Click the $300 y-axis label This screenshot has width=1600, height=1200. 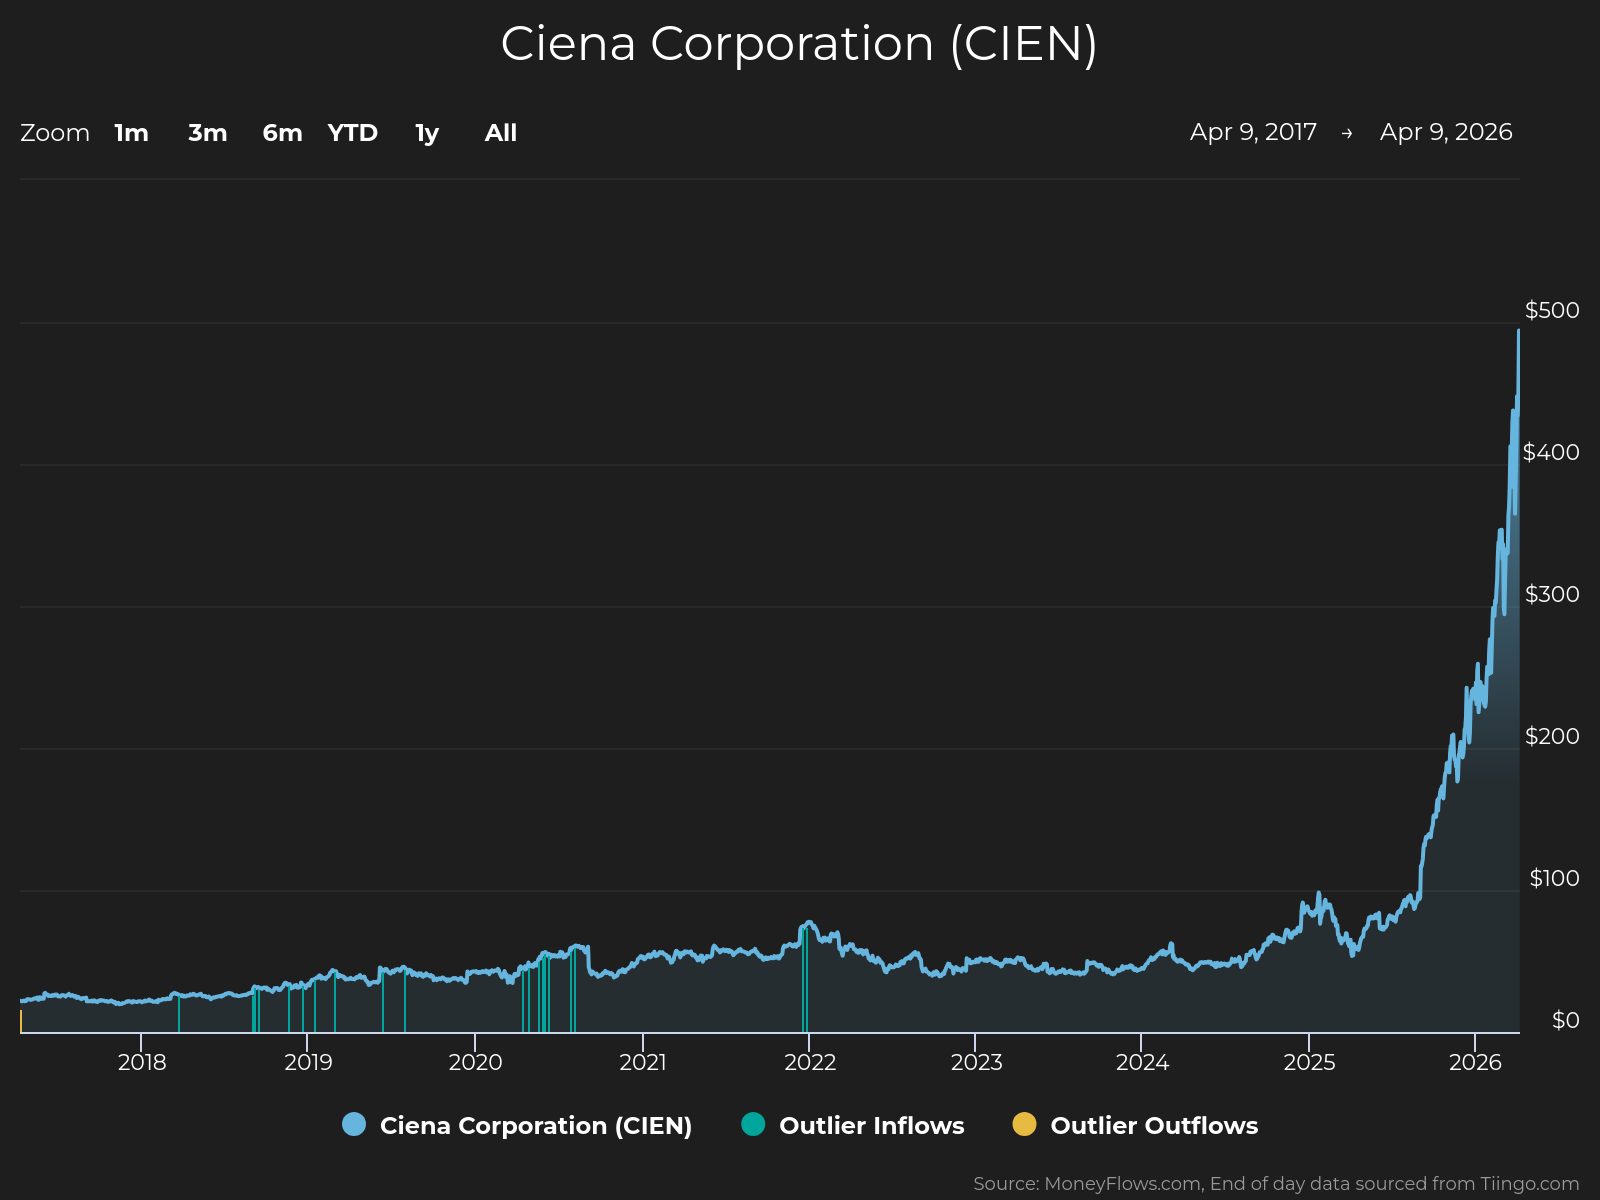coord(1552,594)
